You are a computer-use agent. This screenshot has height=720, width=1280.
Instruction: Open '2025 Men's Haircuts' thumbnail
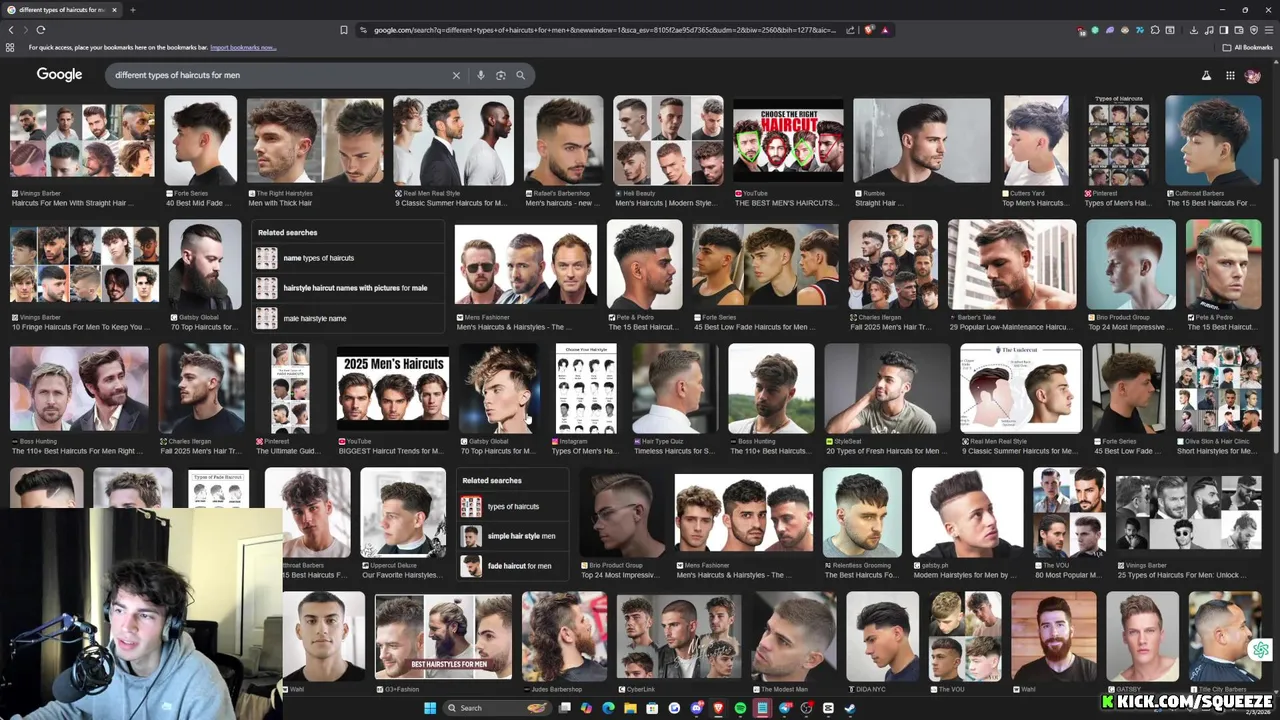[393, 388]
